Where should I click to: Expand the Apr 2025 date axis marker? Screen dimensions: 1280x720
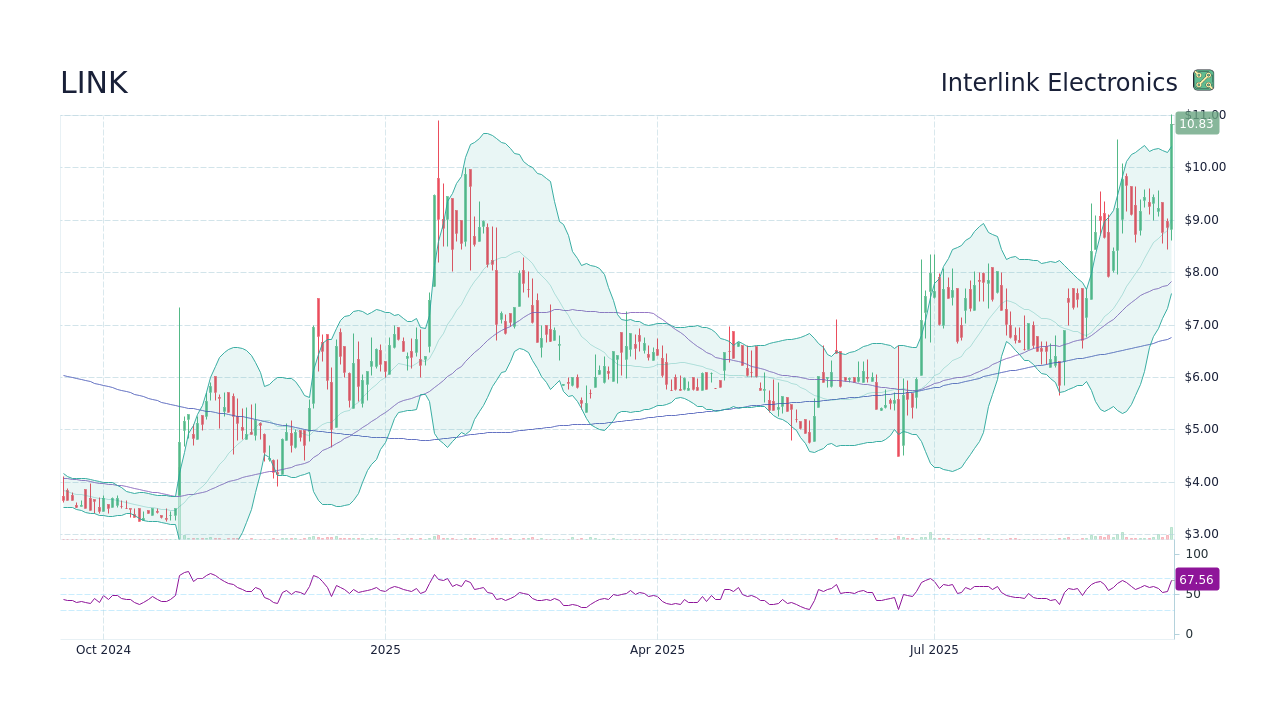(x=658, y=649)
